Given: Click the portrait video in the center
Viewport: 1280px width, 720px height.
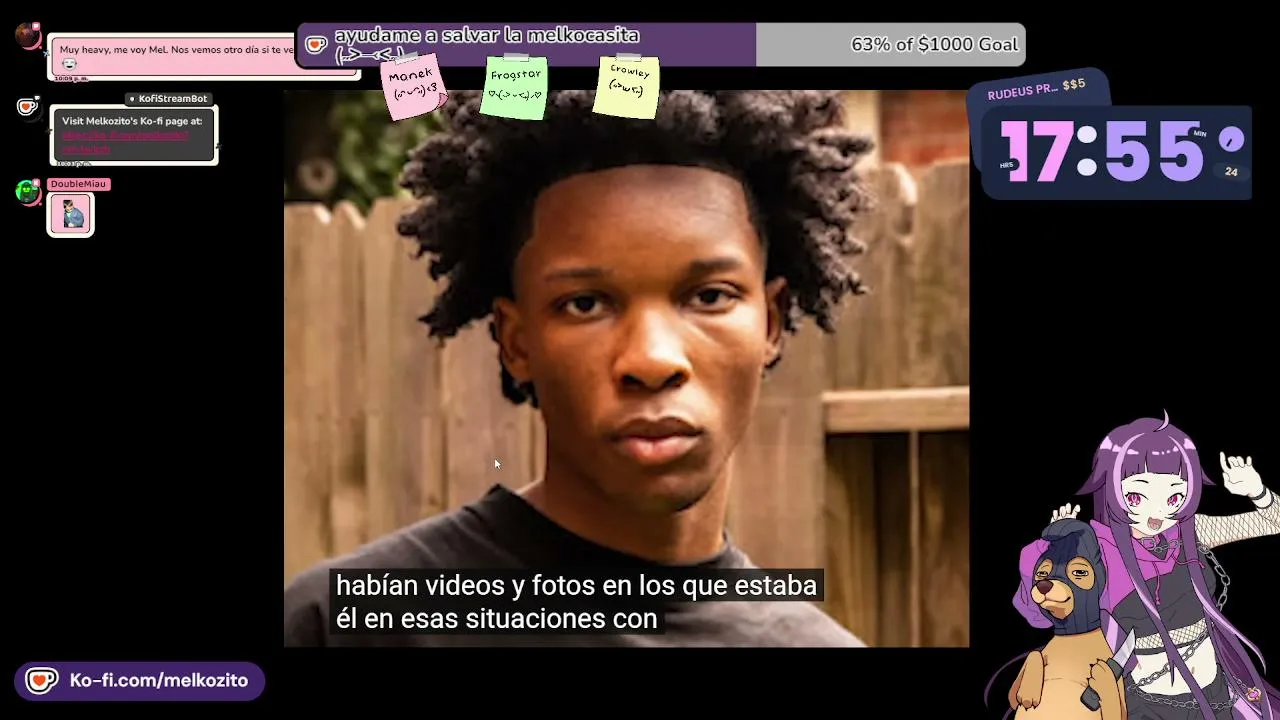Looking at the screenshot, I should point(626,368).
